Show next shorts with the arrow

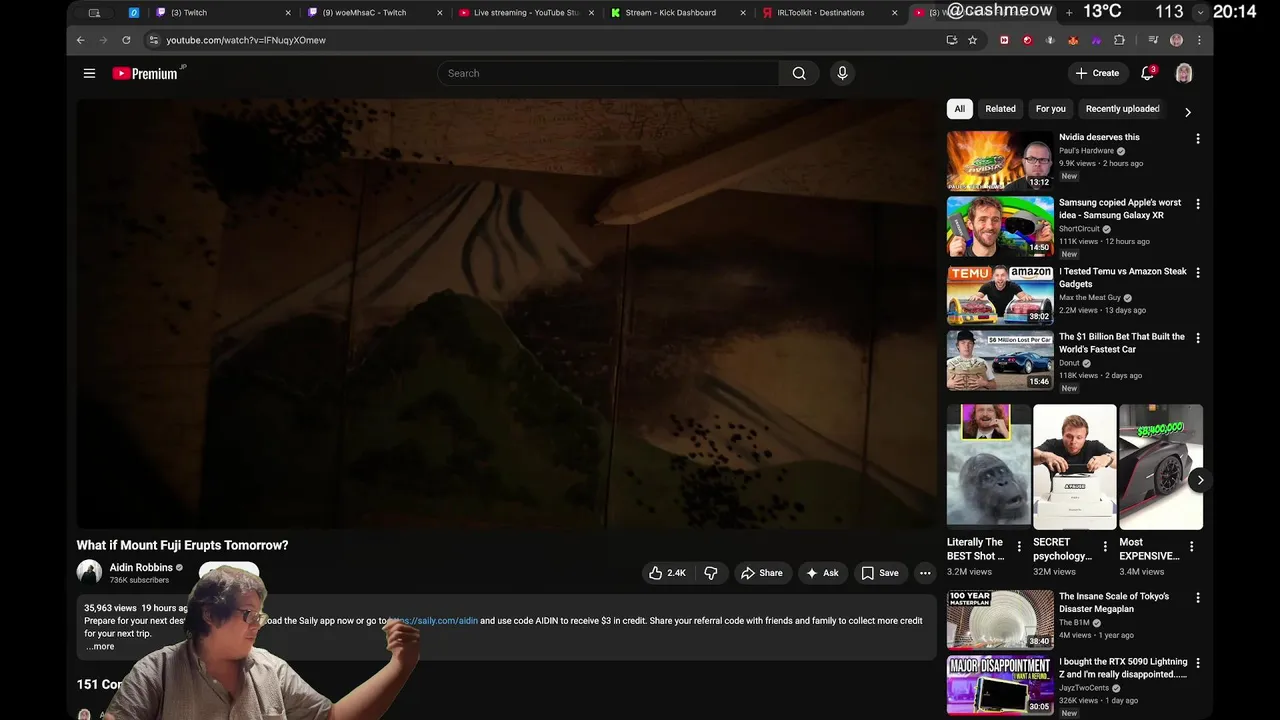click(x=1200, y=480)
